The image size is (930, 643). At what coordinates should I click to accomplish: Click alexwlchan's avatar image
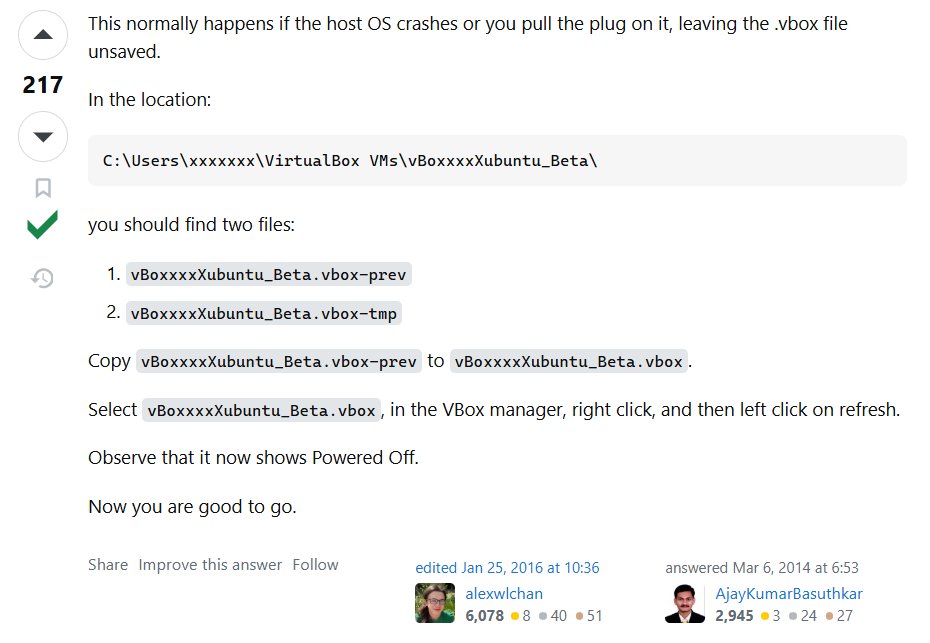[435, 603]
